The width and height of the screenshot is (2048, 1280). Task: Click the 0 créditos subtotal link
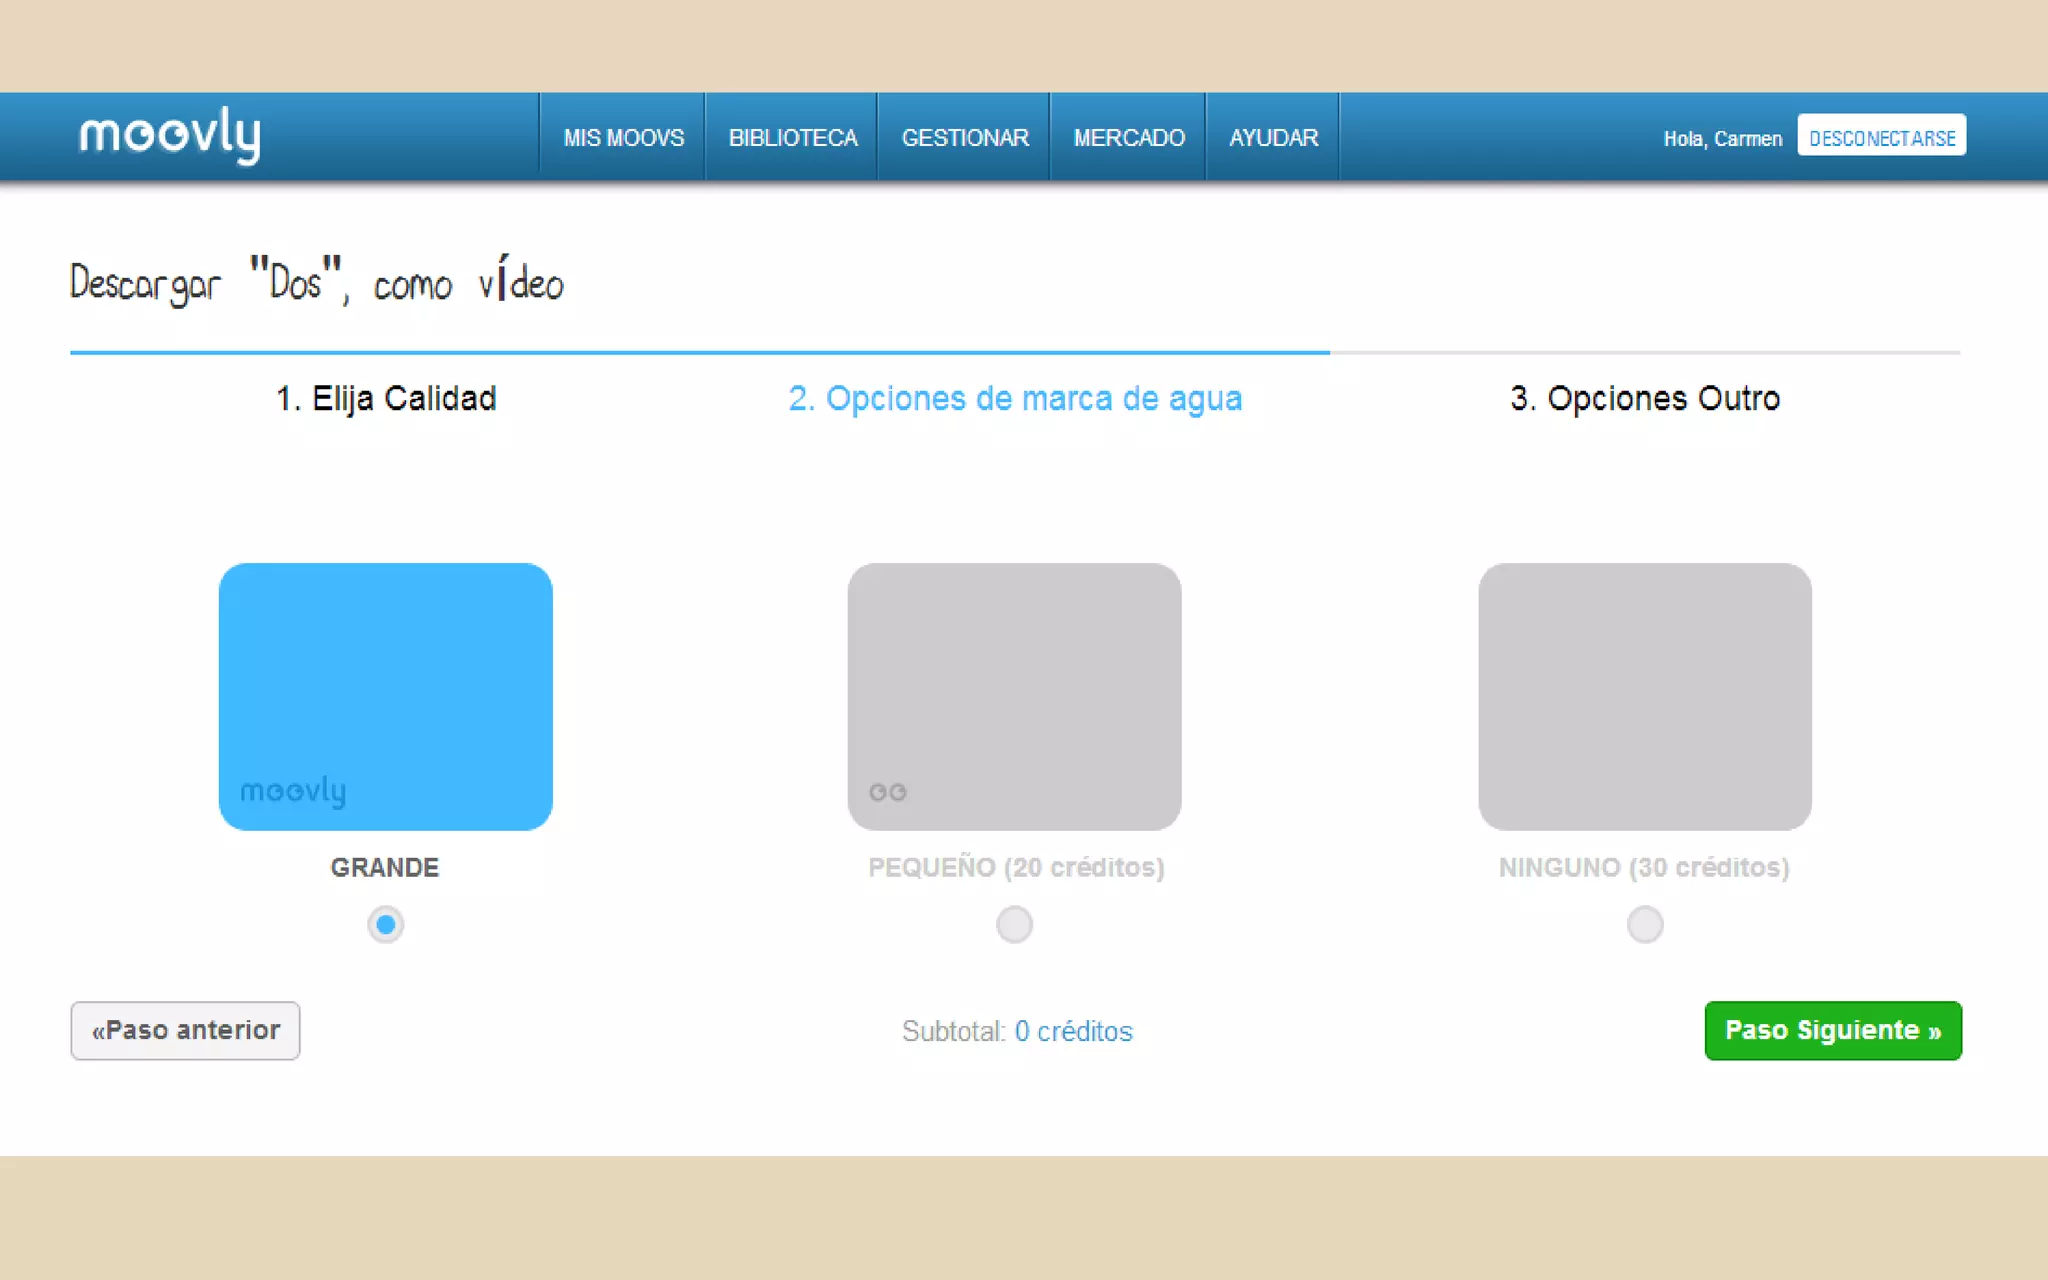point(1073,1031)
